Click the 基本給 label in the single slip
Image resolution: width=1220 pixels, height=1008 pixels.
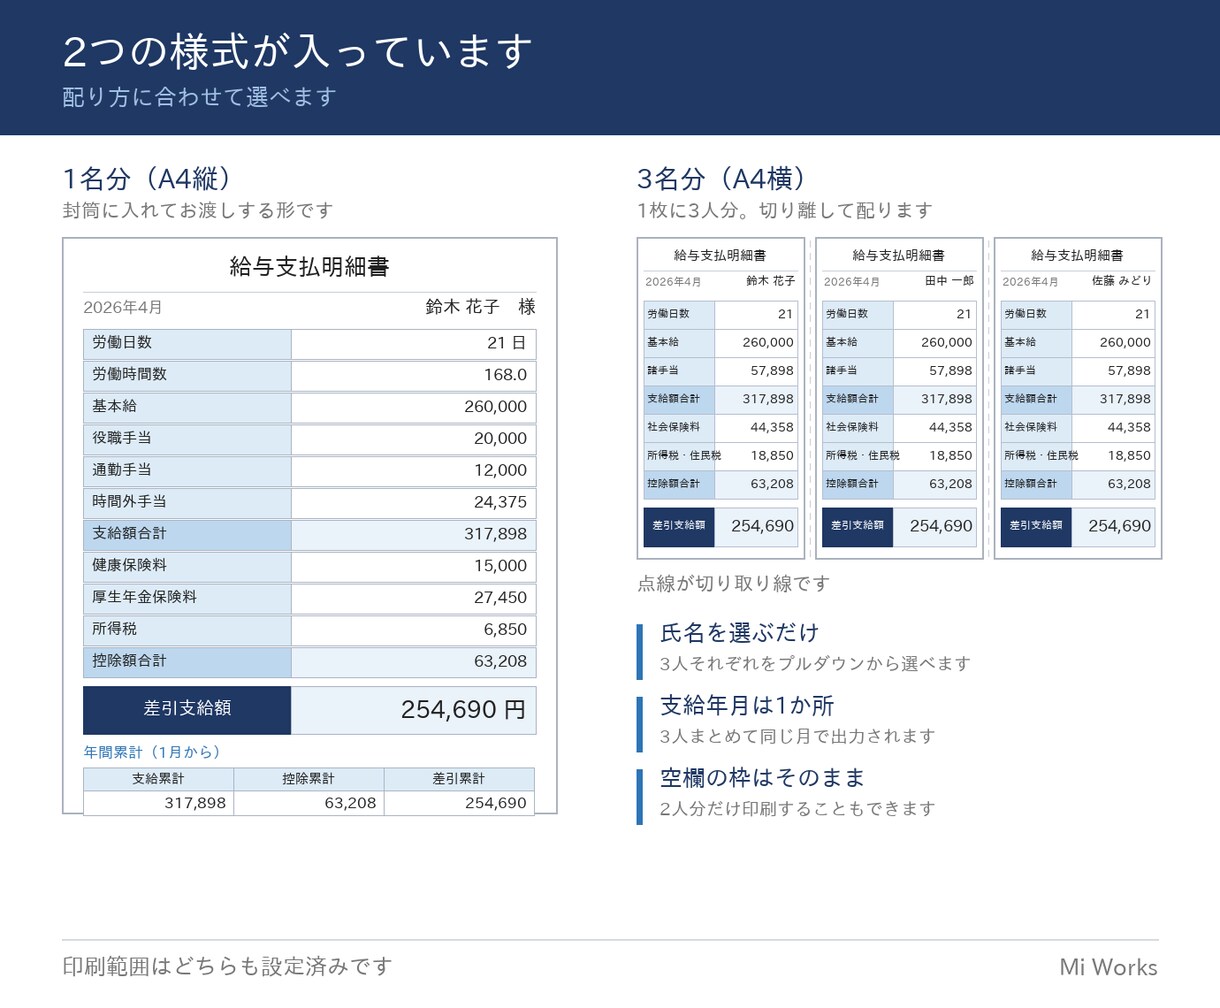point(187,407)
